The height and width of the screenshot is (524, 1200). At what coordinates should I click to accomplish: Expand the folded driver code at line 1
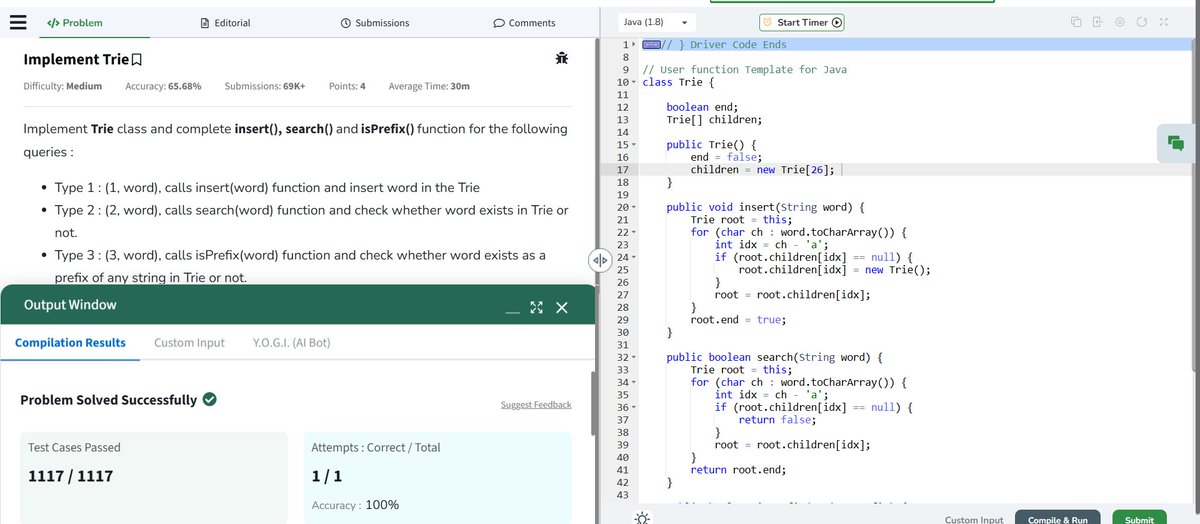(634, 45)
